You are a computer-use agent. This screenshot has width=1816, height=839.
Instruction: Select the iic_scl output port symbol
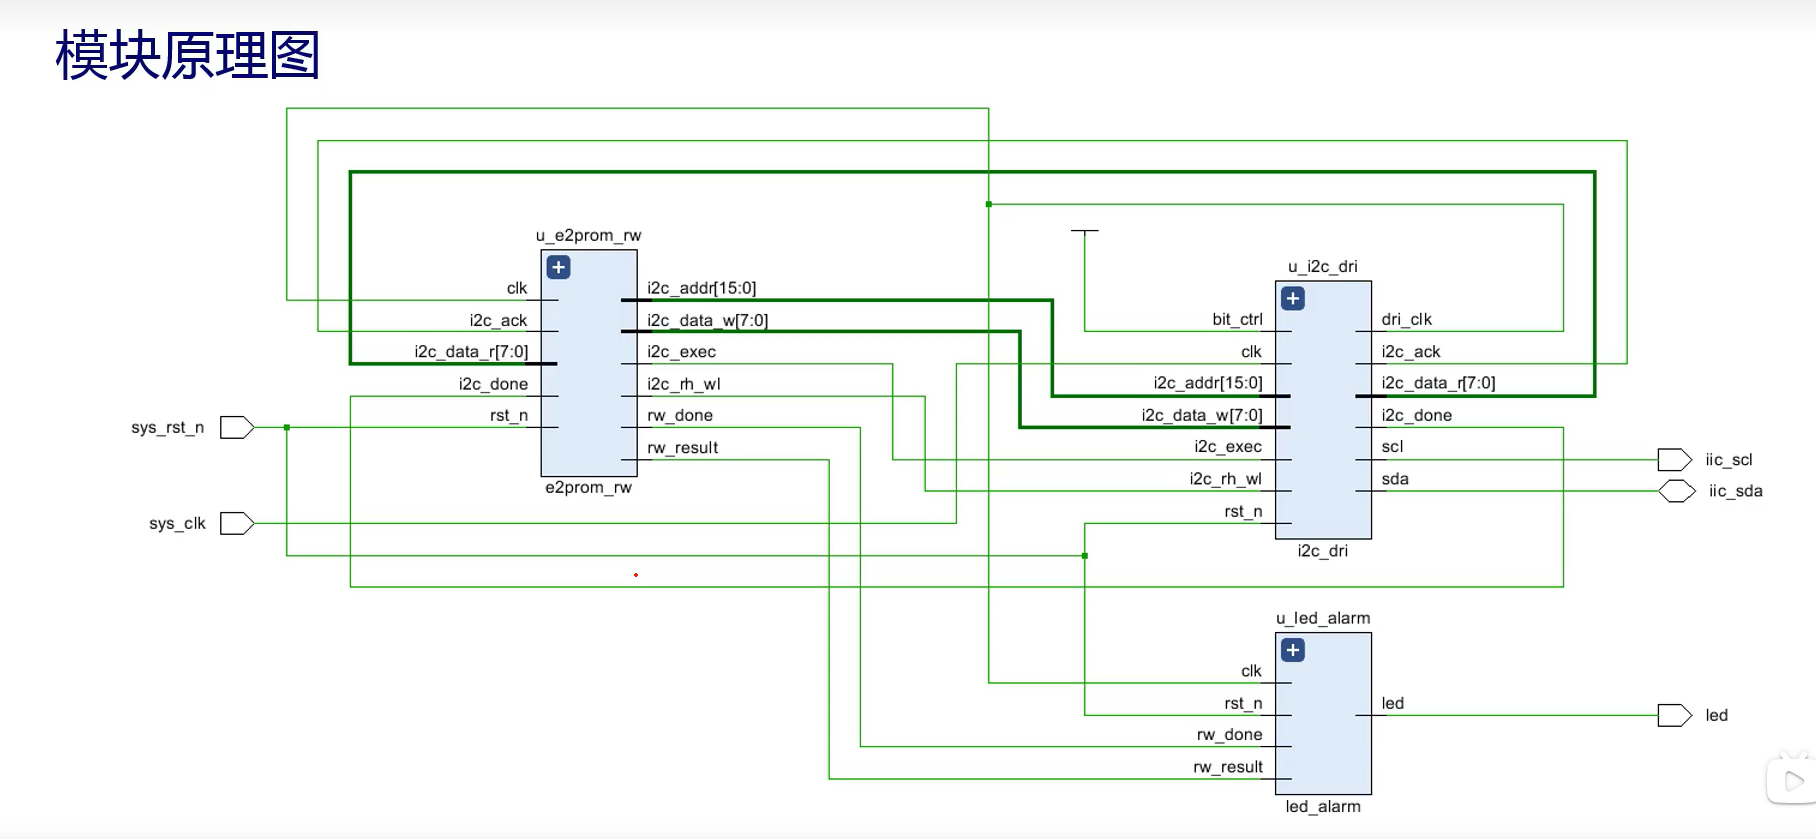click(x=1675, y=460)
